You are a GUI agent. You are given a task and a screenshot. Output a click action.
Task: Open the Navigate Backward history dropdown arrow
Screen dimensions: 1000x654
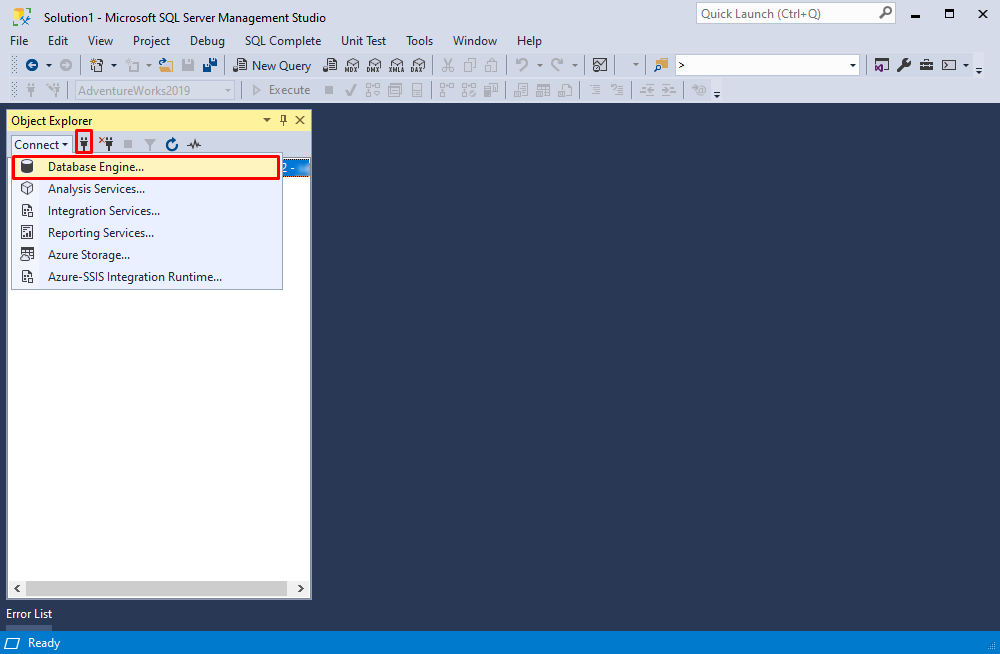48,65
